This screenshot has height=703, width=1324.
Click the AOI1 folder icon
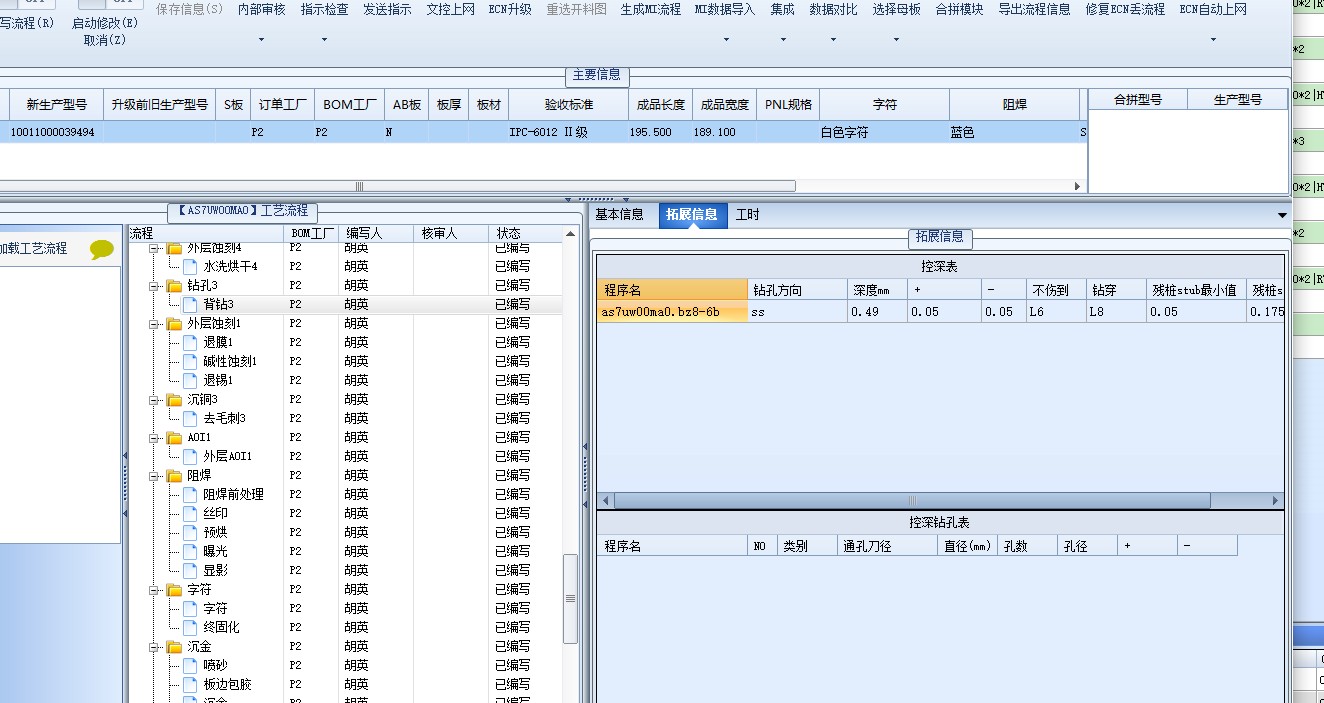point(175,438)
